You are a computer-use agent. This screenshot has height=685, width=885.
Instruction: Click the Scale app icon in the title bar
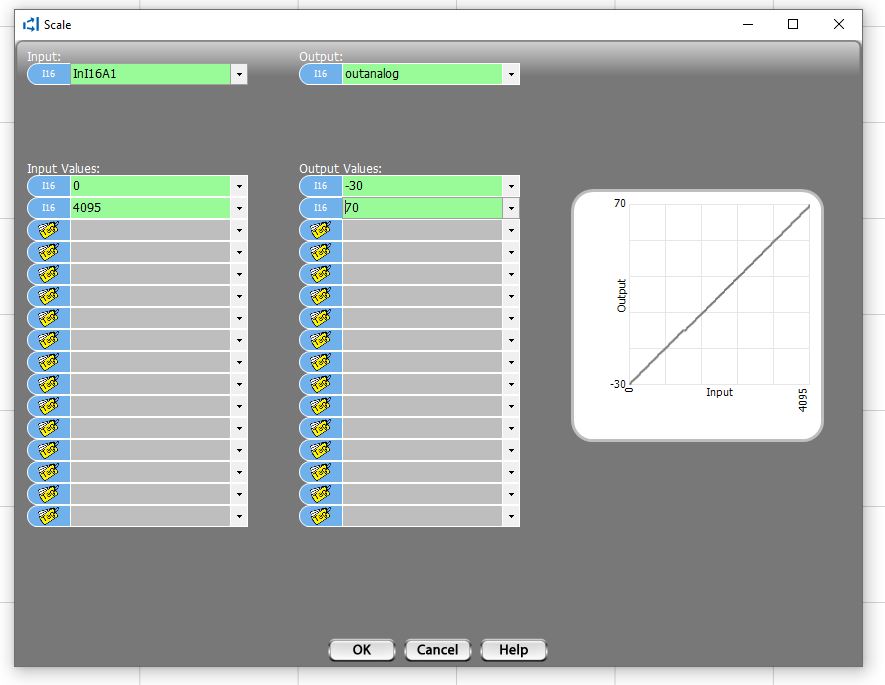pos(30,25)
